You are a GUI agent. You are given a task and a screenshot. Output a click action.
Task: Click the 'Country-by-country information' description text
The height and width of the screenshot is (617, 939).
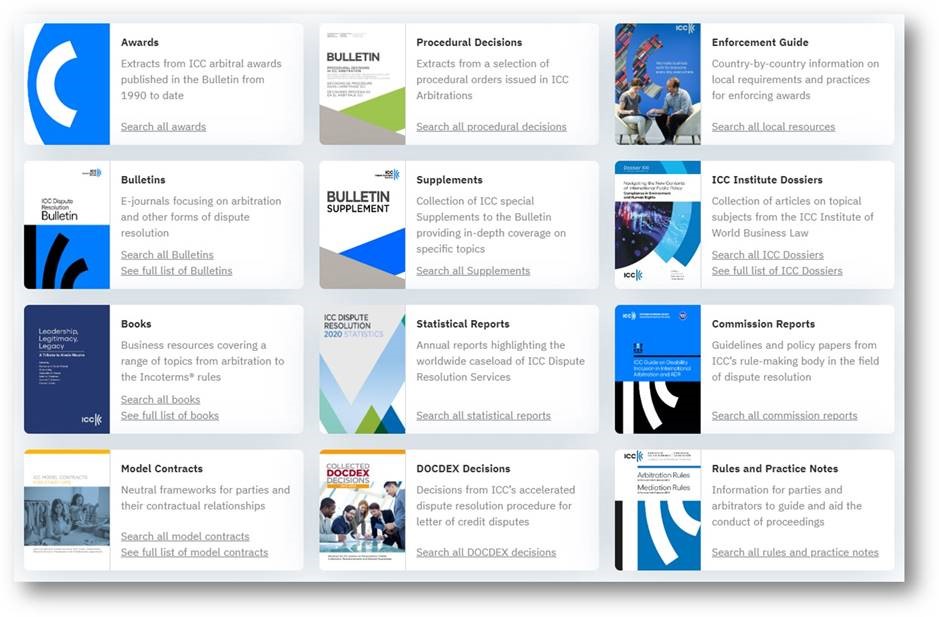[795, 79]
